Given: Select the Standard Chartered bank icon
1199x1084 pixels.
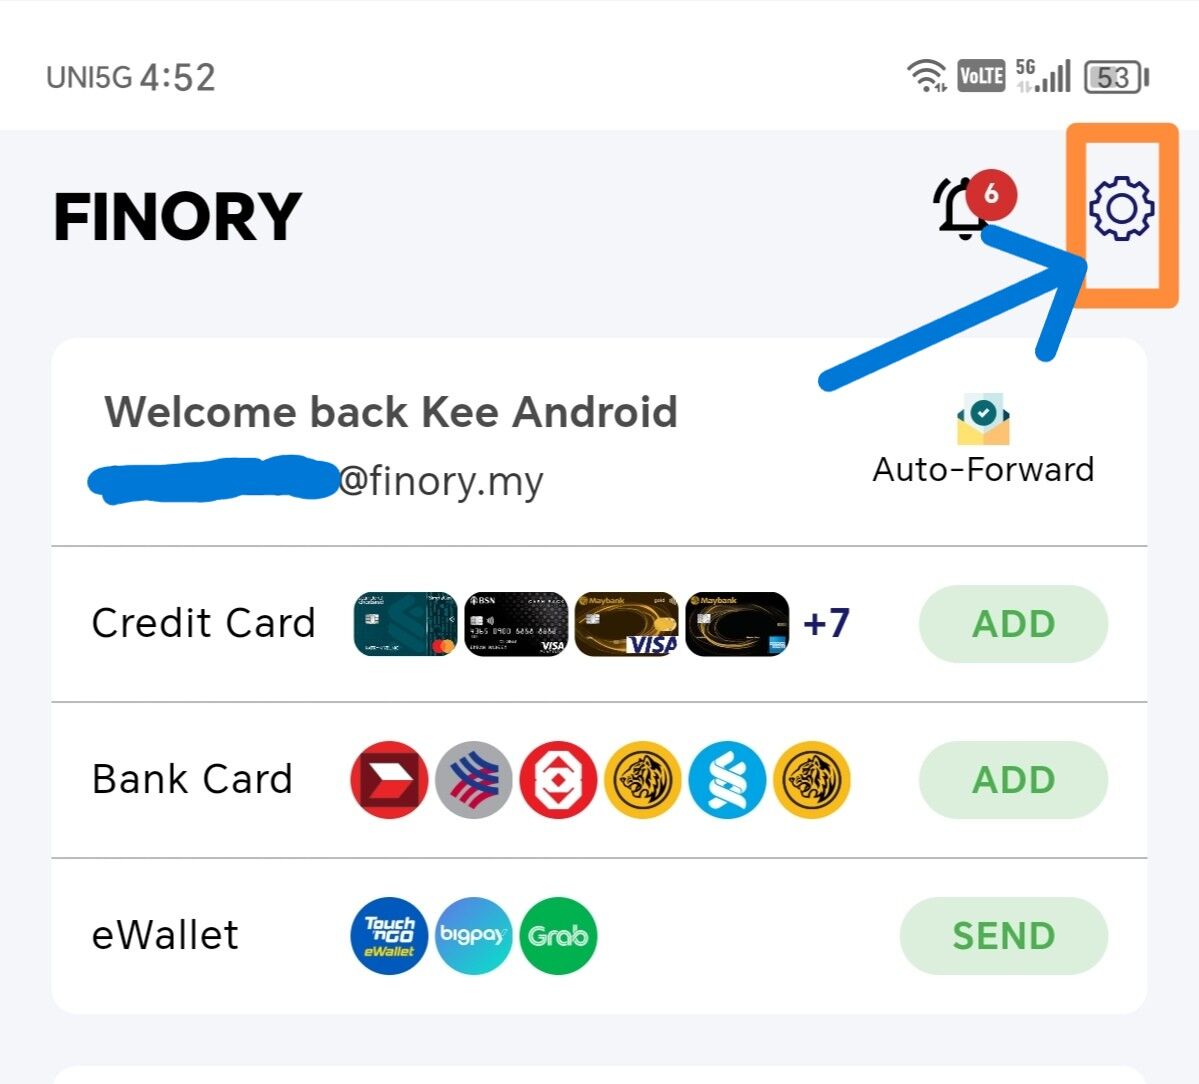Looking at the screenshot, I should click(x=727, y=780).
